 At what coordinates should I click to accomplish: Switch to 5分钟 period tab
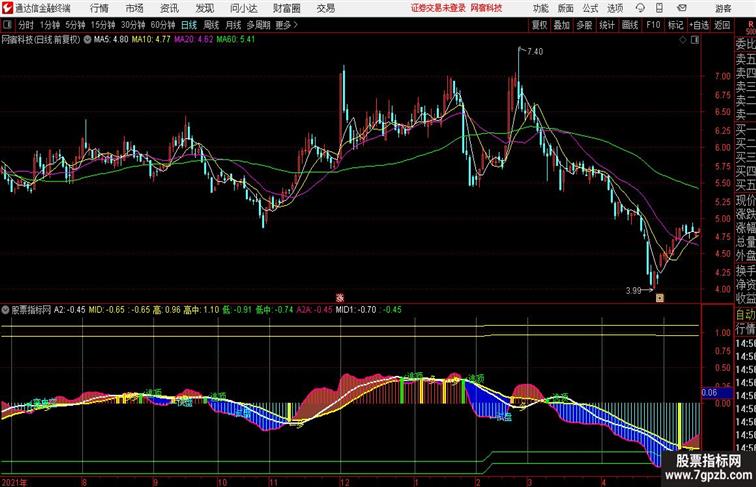click(x=75, y=25)
